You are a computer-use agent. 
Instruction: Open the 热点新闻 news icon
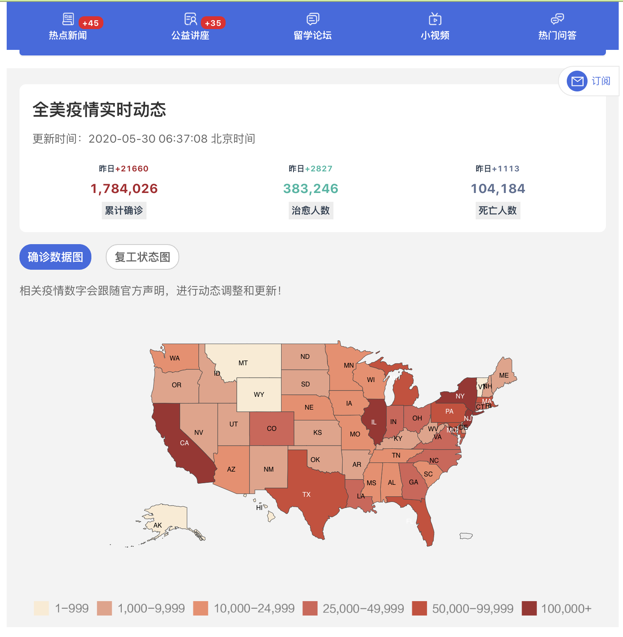[68, 19]
